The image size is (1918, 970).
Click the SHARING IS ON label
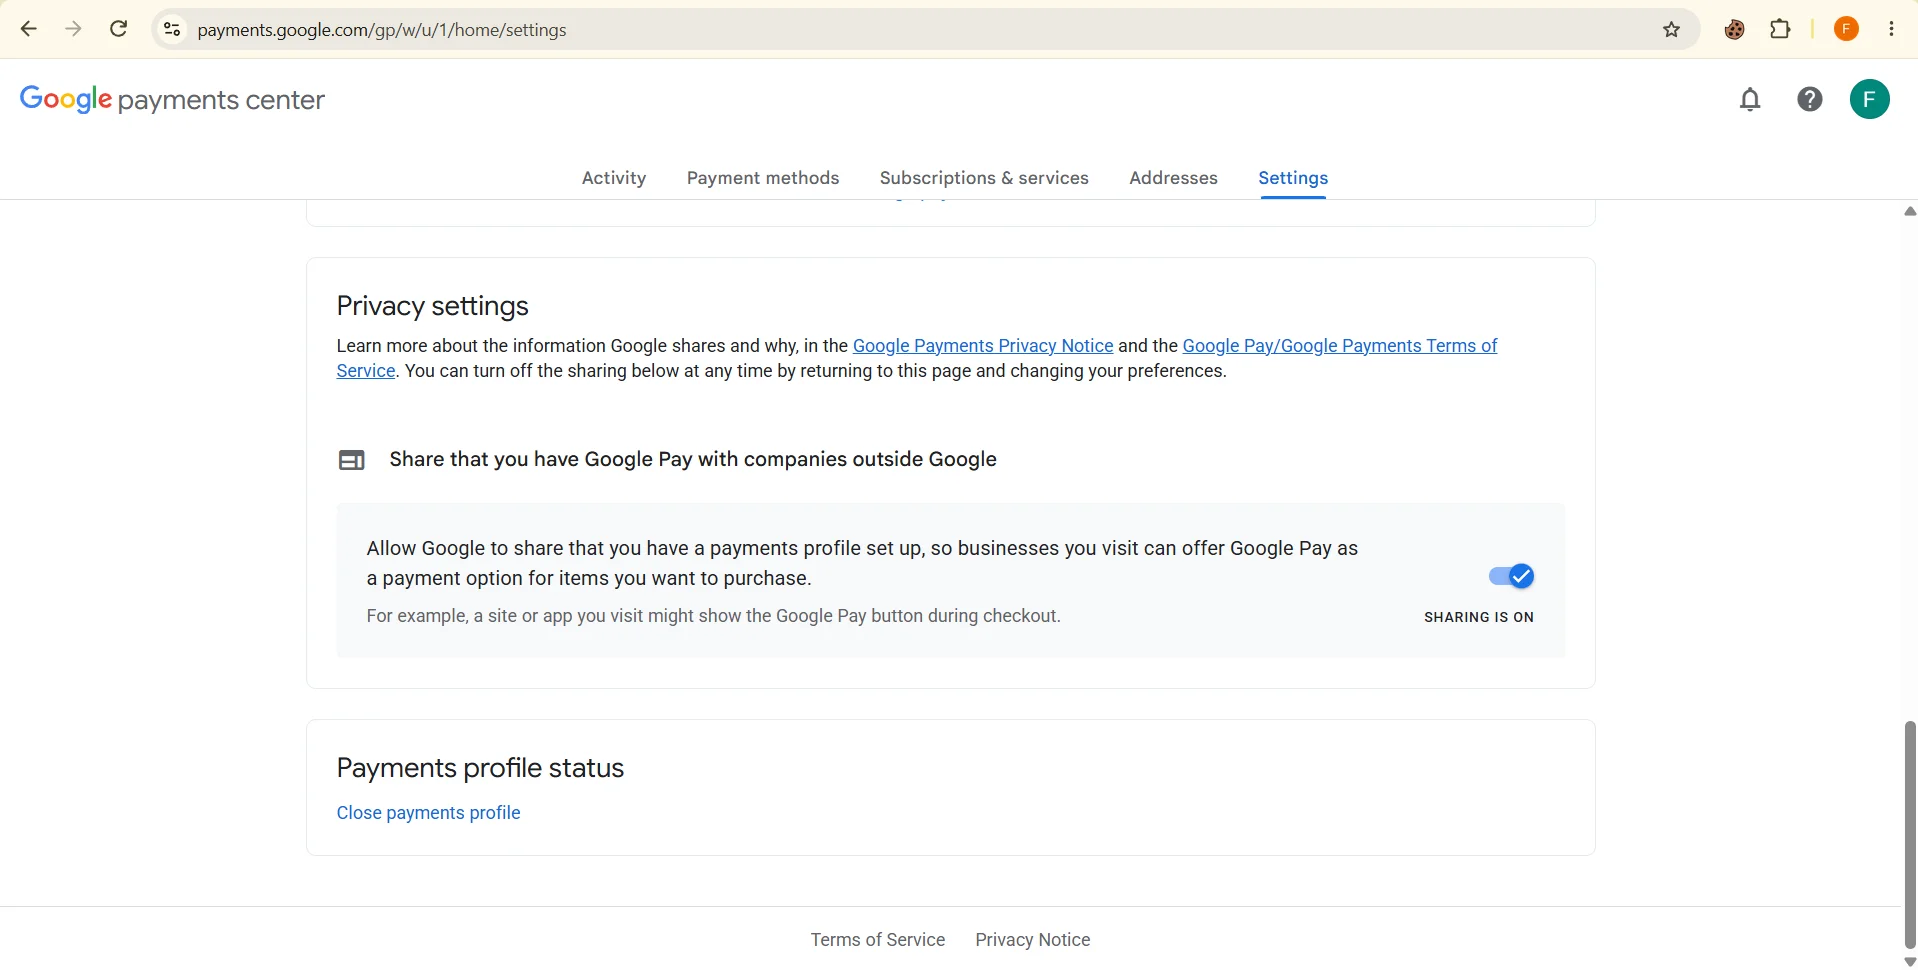[1479, 618]
